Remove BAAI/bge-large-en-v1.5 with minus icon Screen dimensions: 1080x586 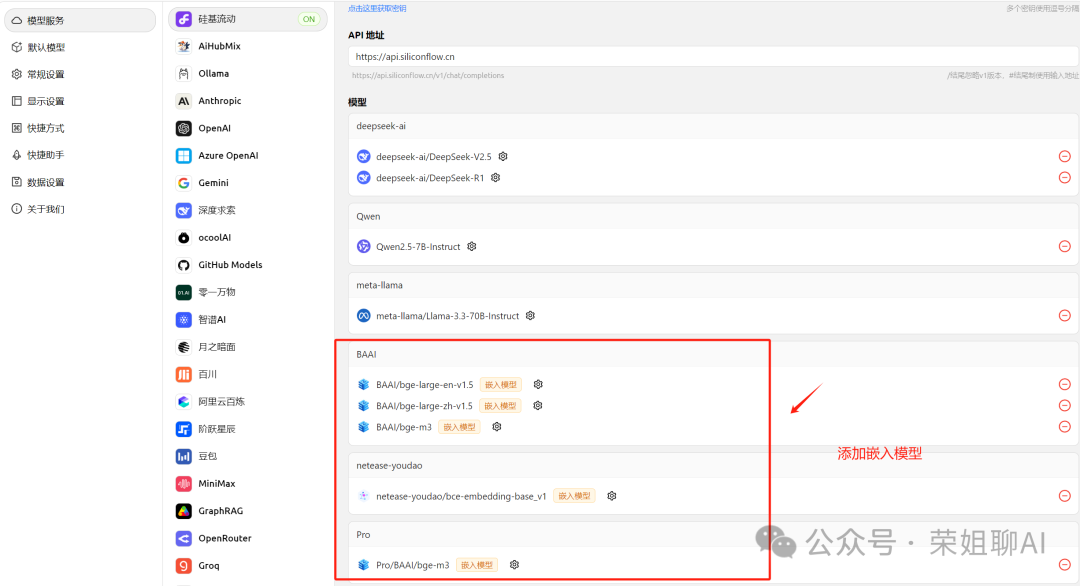pos(1064,384)
